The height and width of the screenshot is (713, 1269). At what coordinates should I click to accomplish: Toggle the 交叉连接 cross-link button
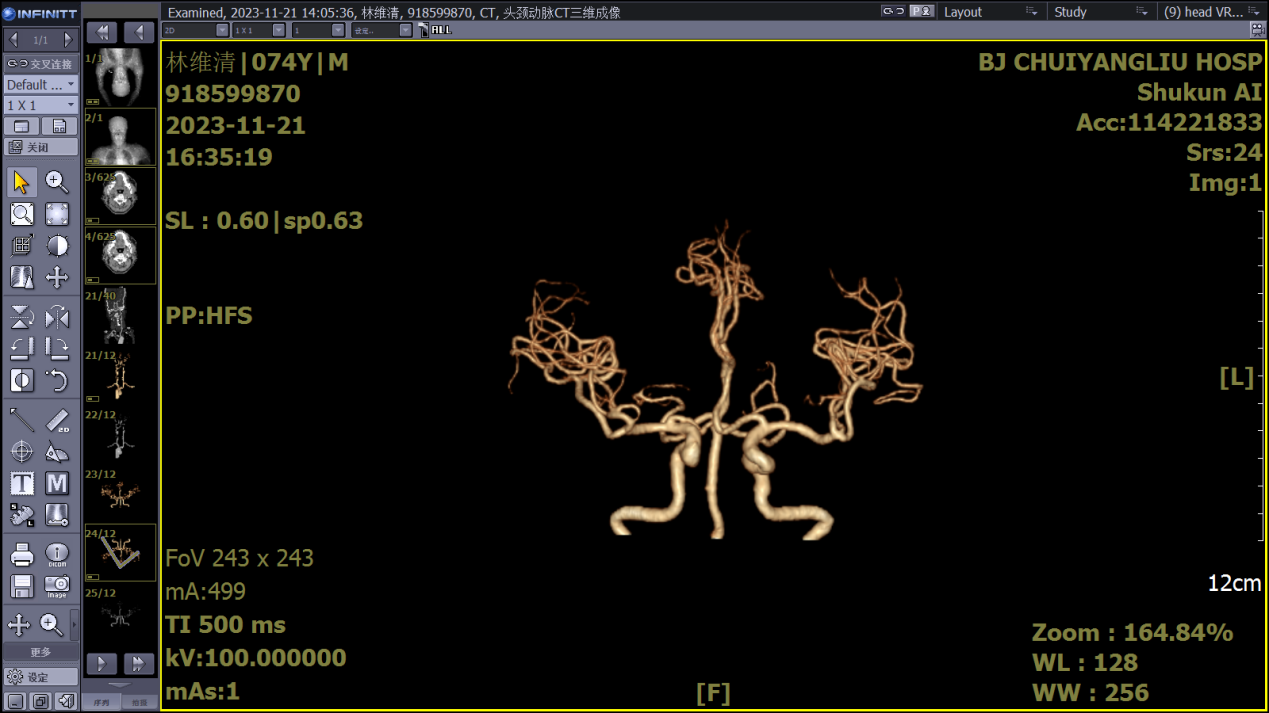pyautogui.click(x=41, y=64)
